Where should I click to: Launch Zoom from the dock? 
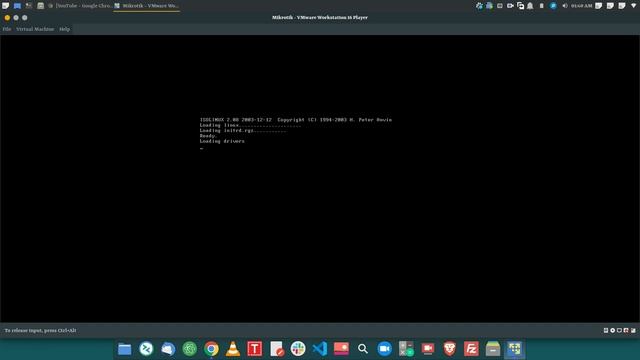[384, 349]
